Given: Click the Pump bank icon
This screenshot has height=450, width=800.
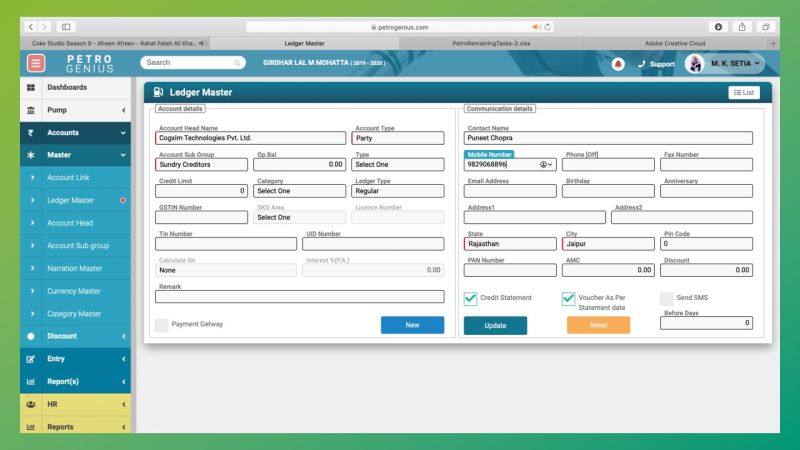Looking at the screenshot, I should click(30, 110).
